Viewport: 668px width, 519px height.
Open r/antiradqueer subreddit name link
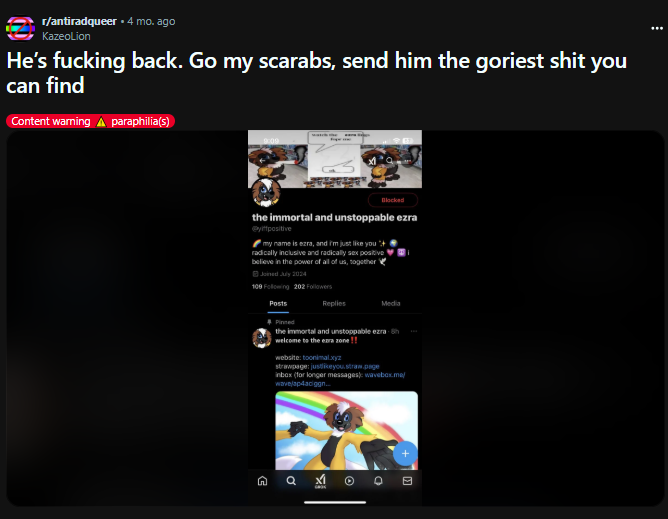click(79, 21)
